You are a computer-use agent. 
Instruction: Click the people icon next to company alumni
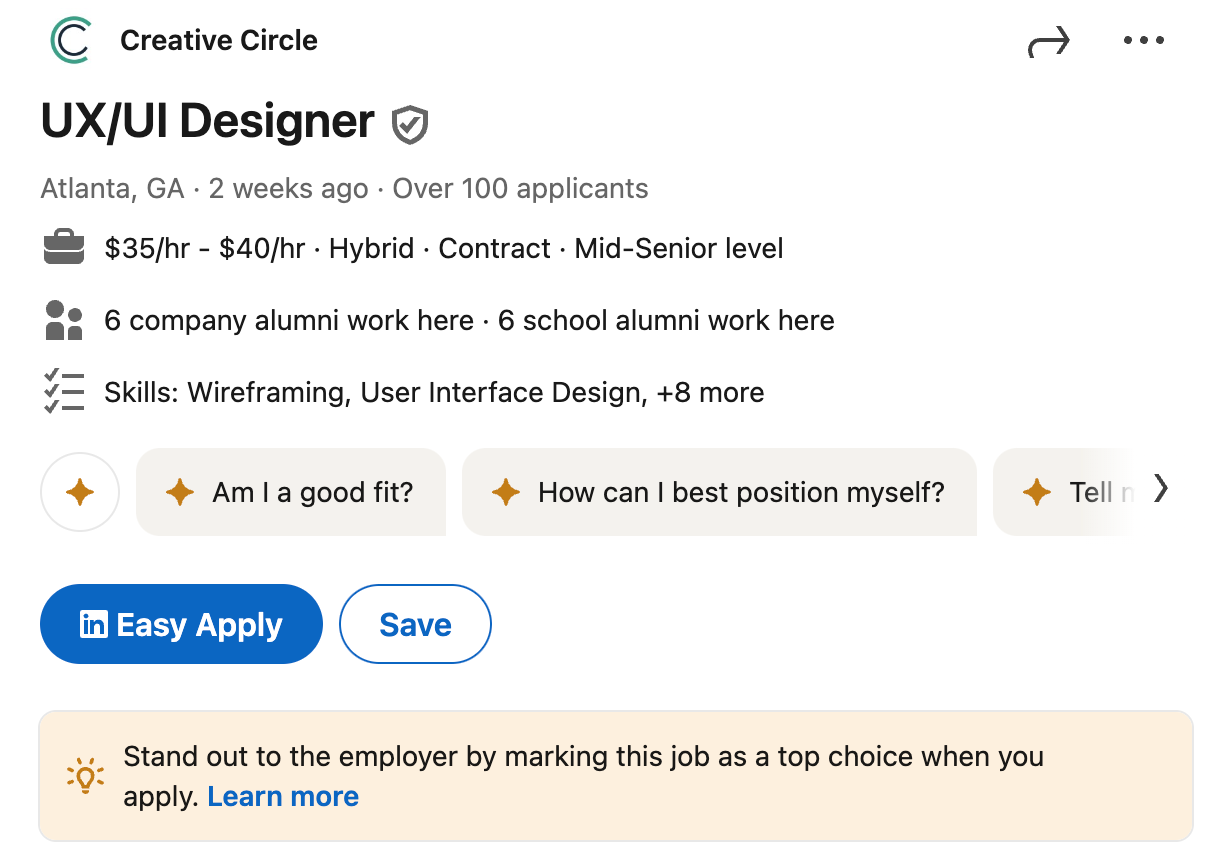coord(64,319)
